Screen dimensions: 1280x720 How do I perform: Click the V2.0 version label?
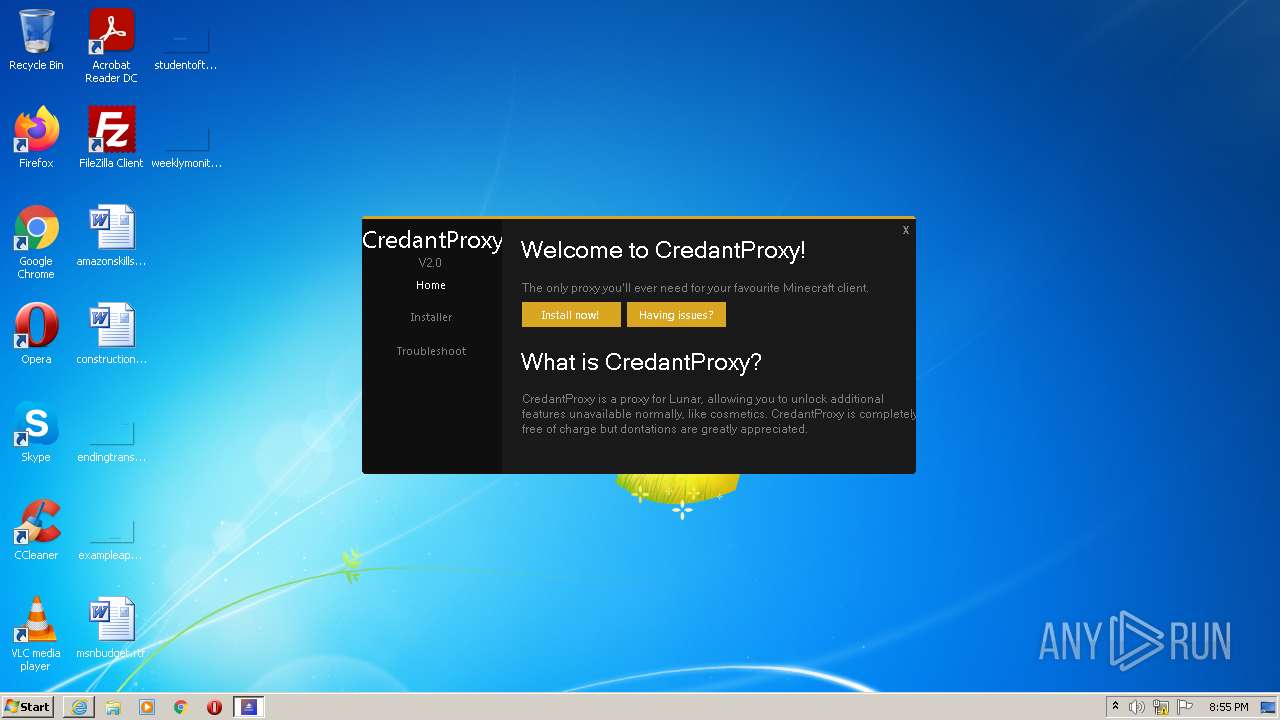tap(430, 263)
